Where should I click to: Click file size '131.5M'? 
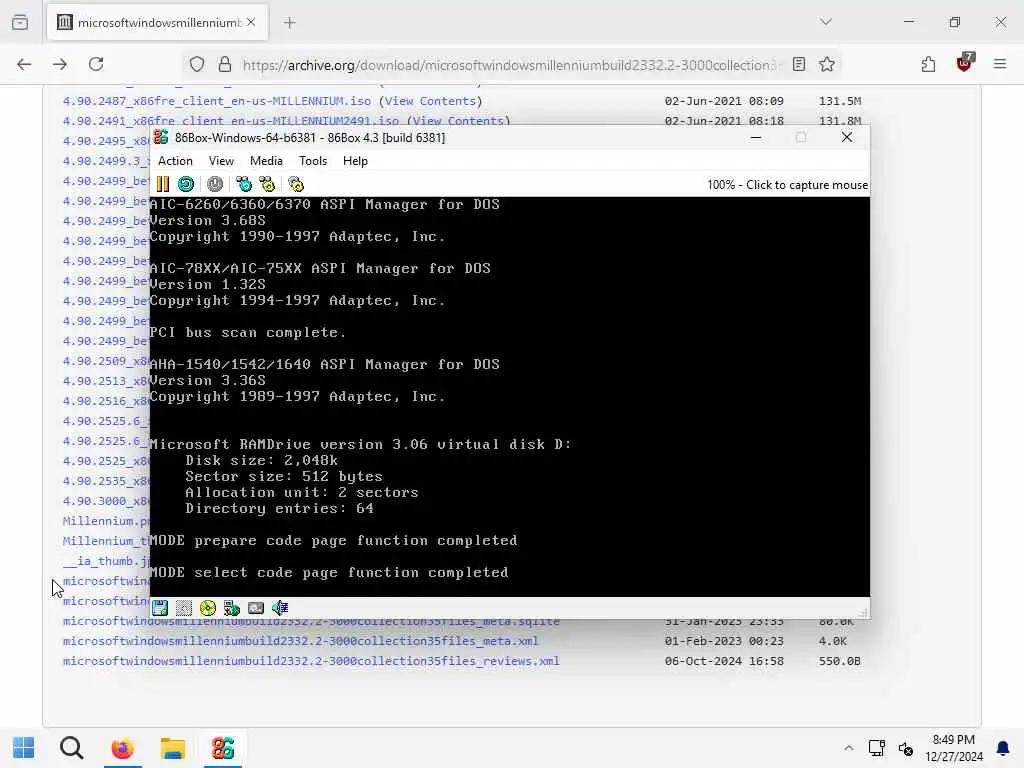[840, 101]
